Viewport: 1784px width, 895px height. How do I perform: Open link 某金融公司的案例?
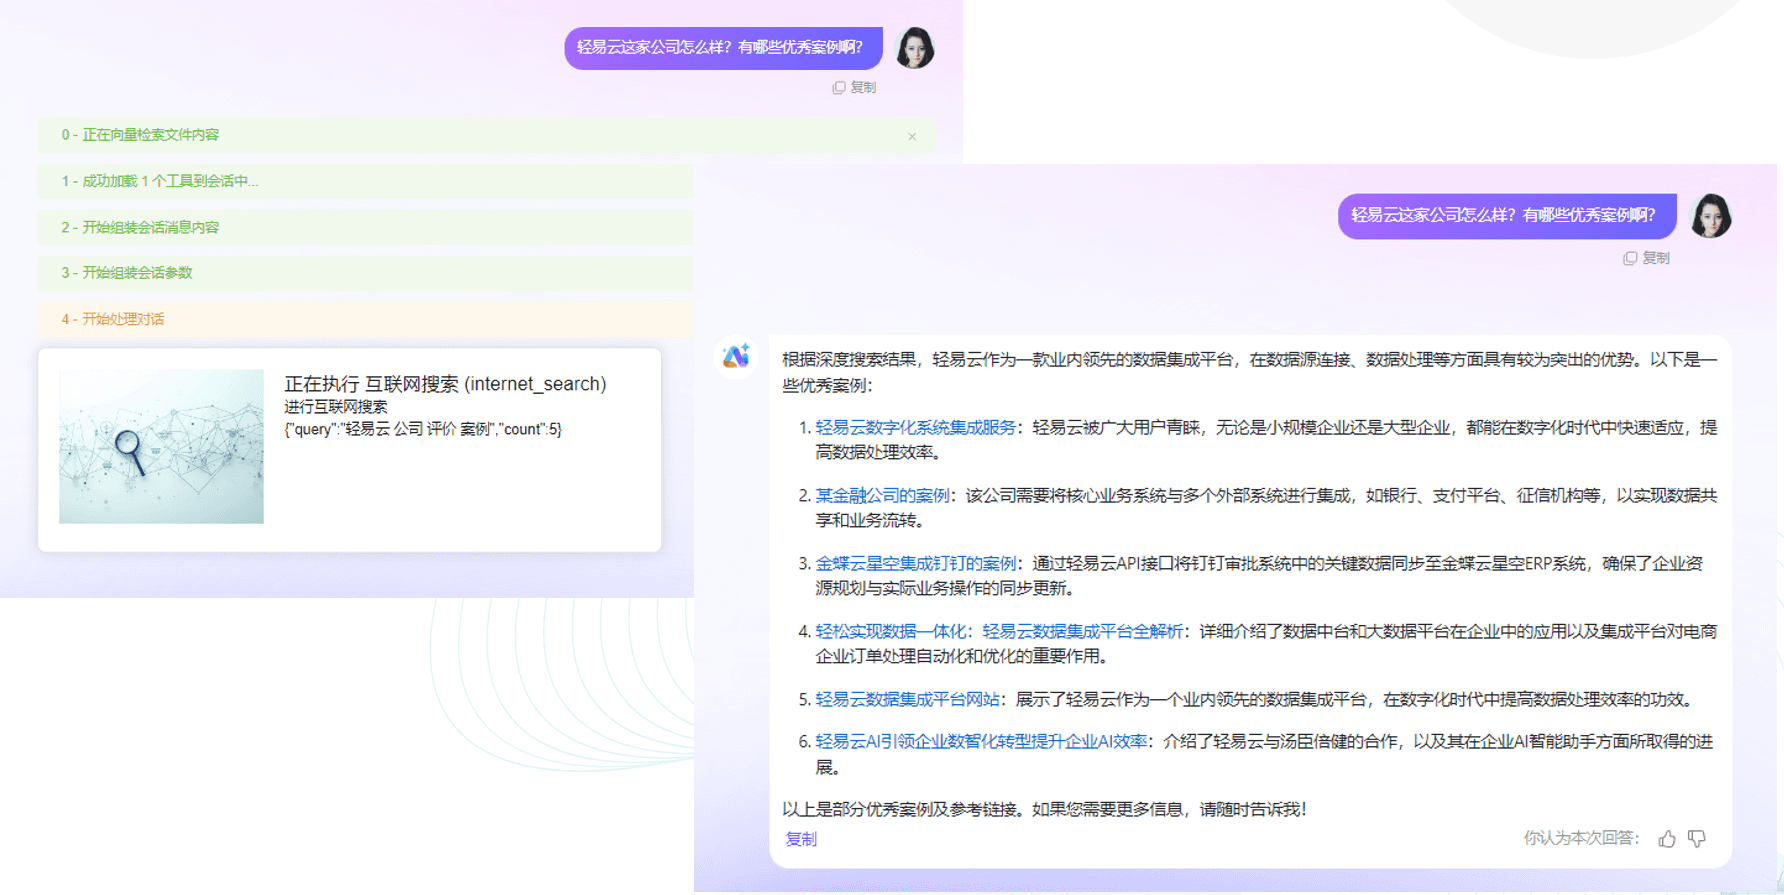point(882,495)
